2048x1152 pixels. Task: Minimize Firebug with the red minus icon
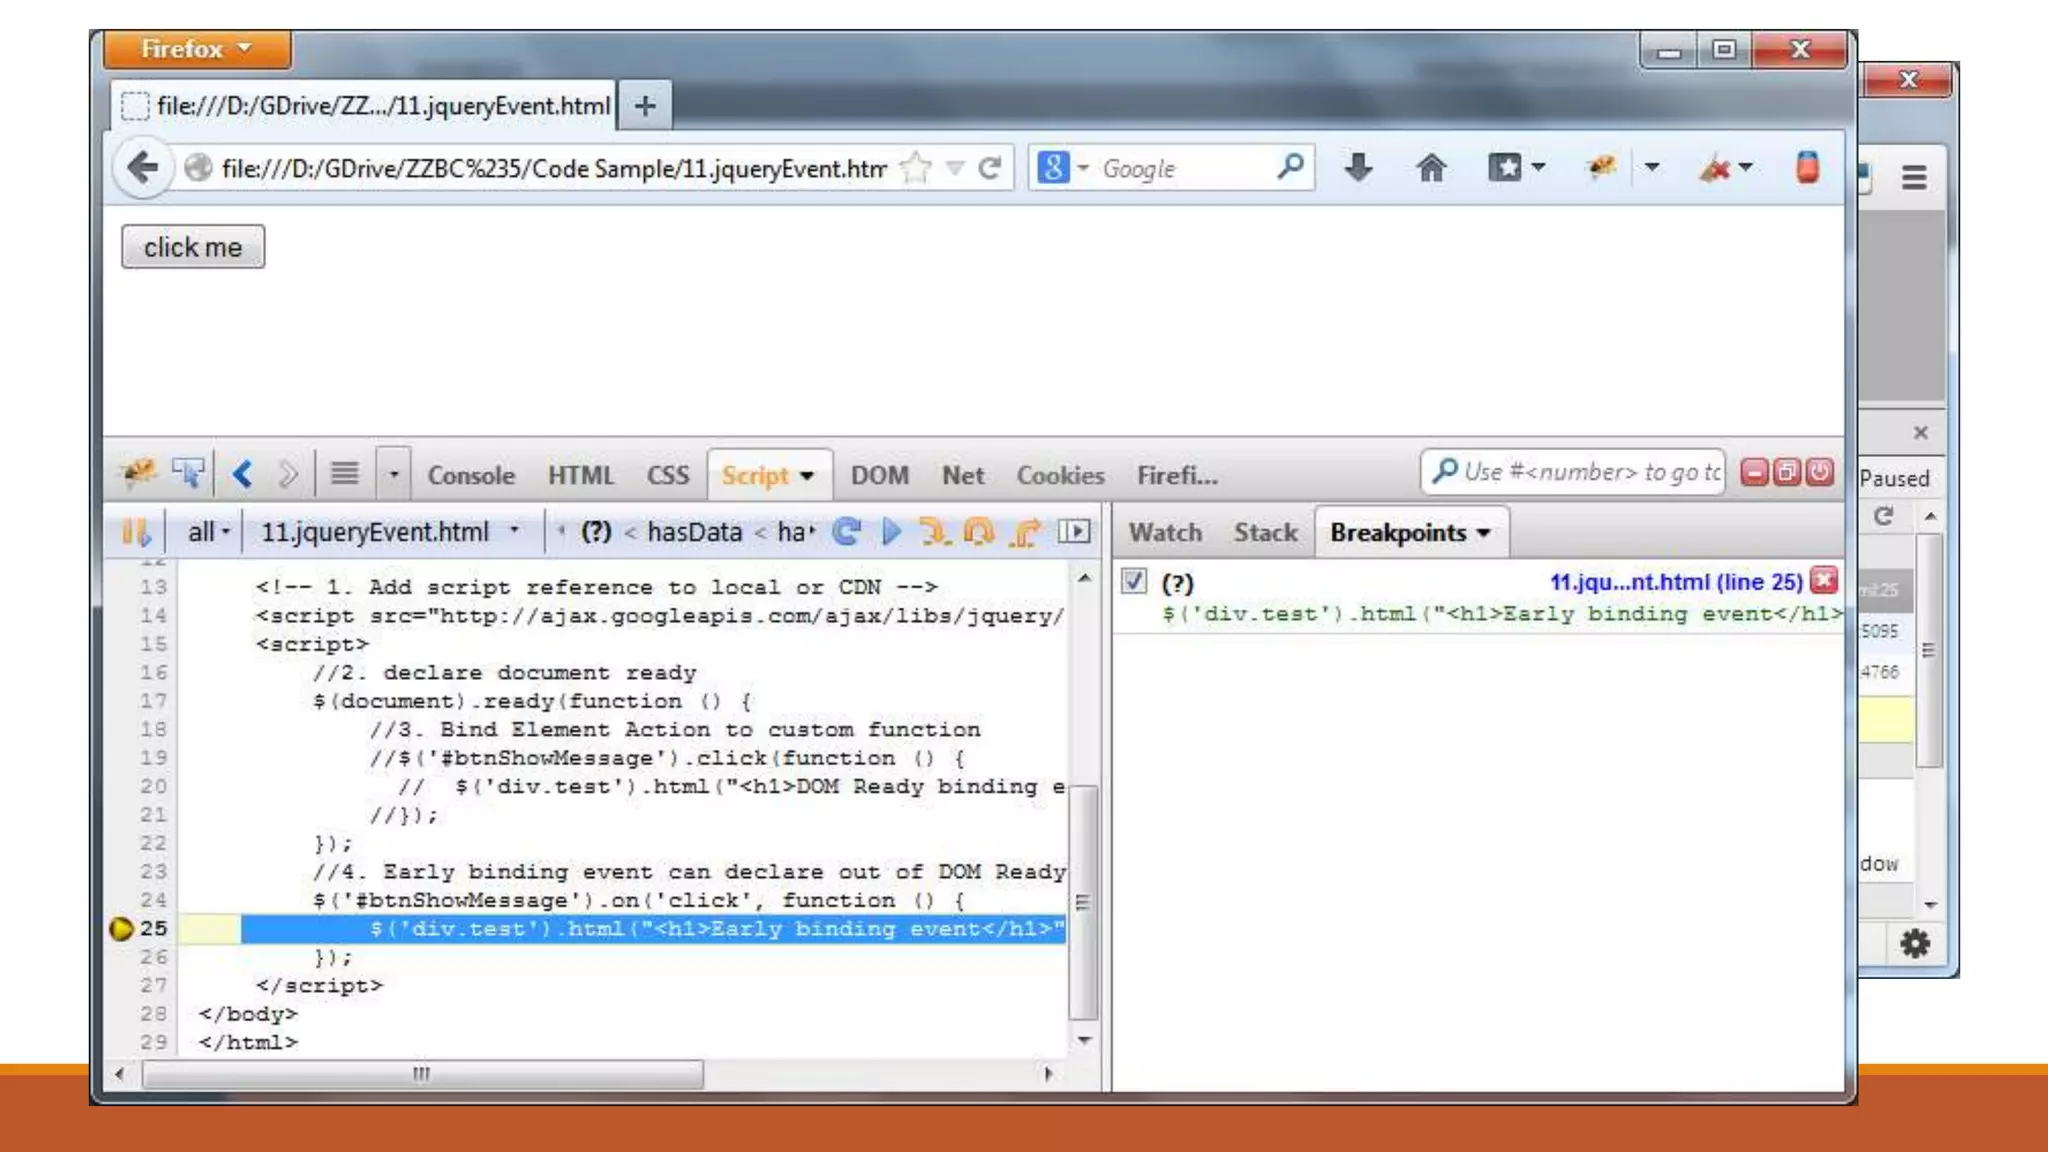(1754, 472)
